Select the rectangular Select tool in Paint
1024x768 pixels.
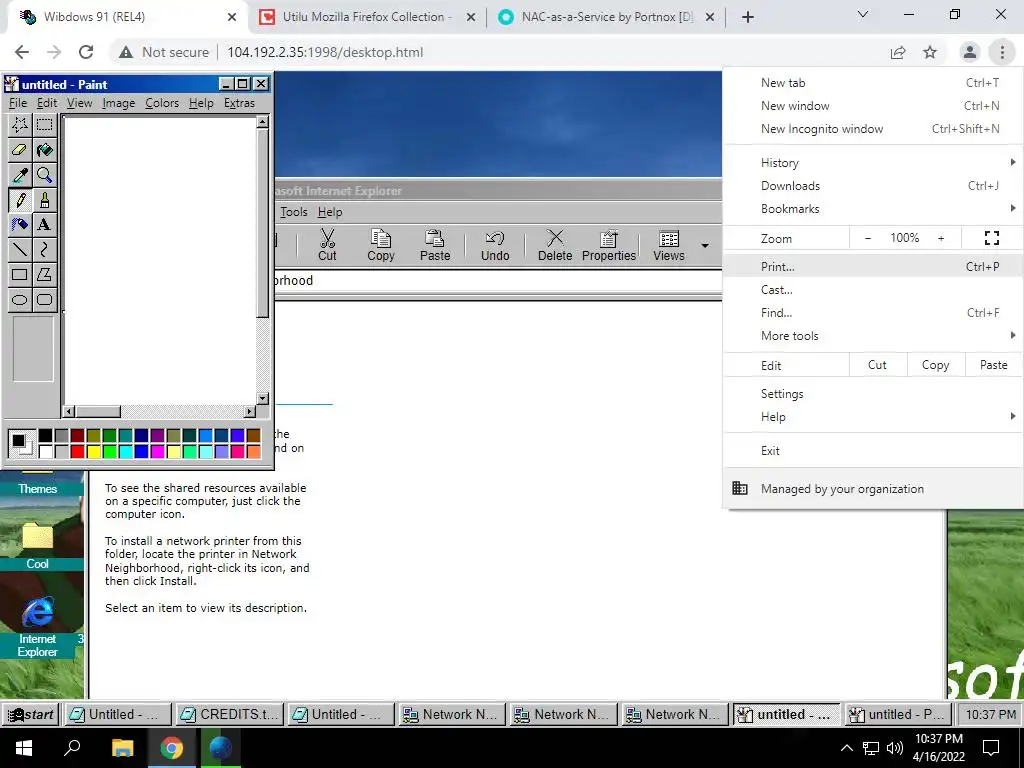coord(44,124)
